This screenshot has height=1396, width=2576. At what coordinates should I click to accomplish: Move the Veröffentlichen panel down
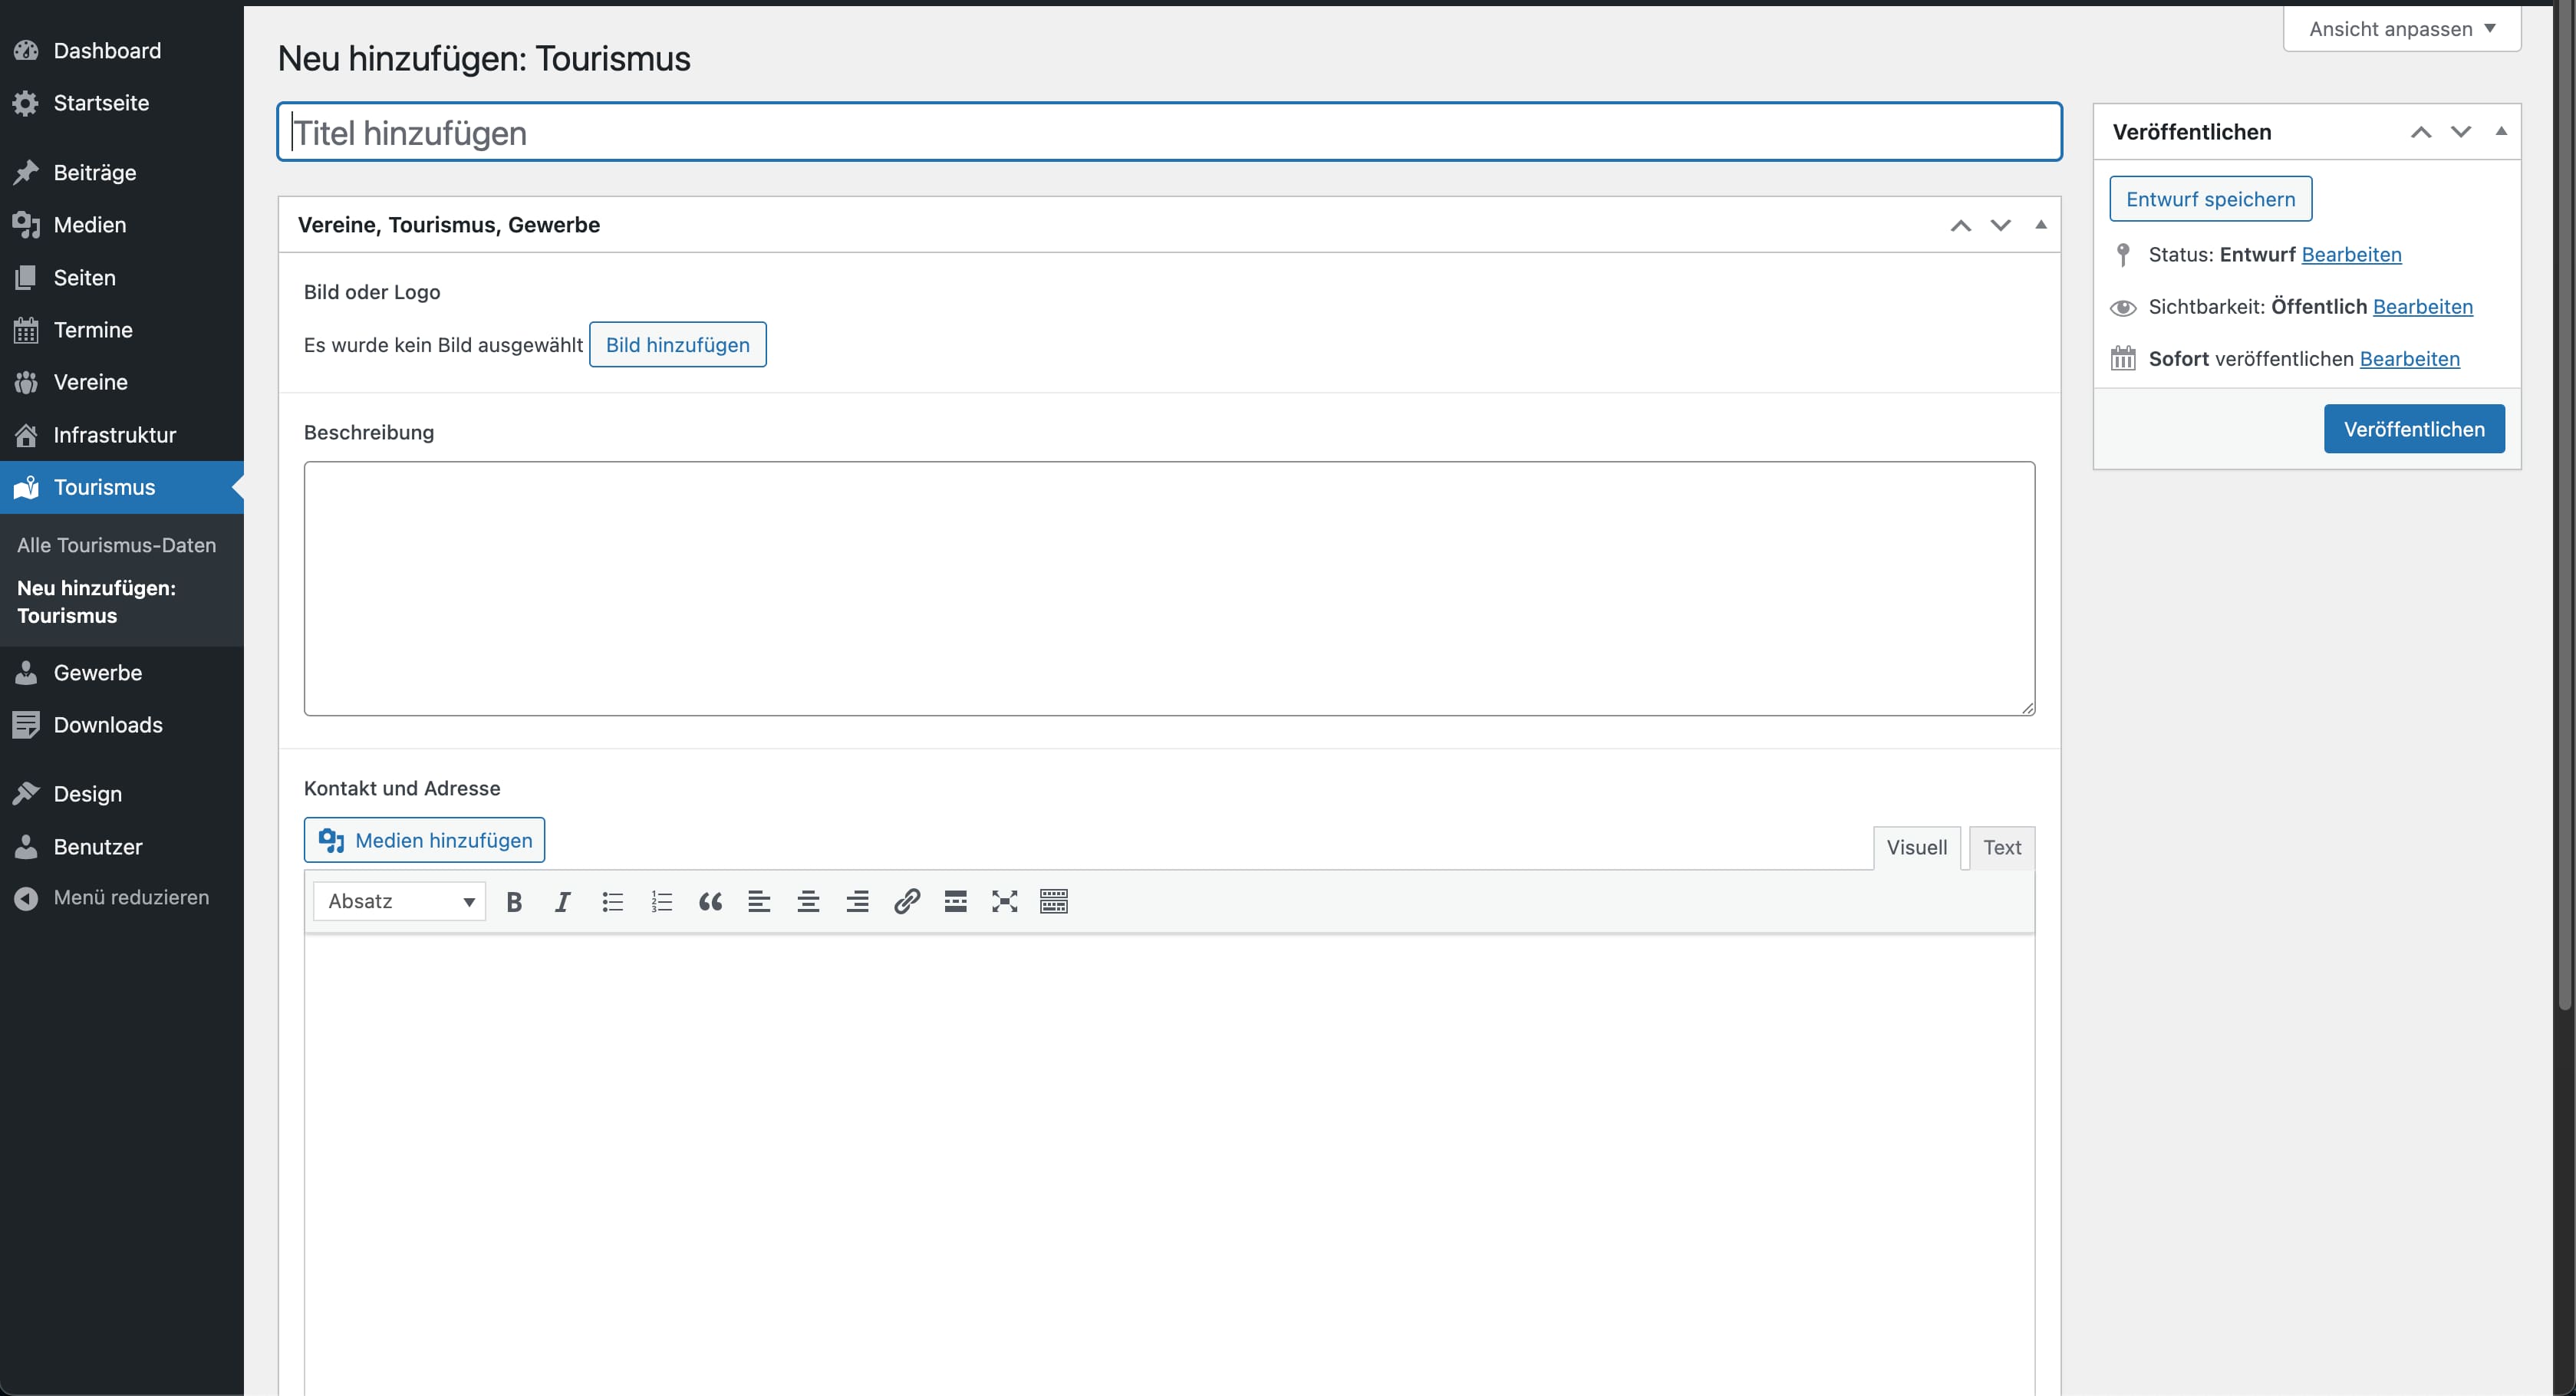(x=2460, y=131)
